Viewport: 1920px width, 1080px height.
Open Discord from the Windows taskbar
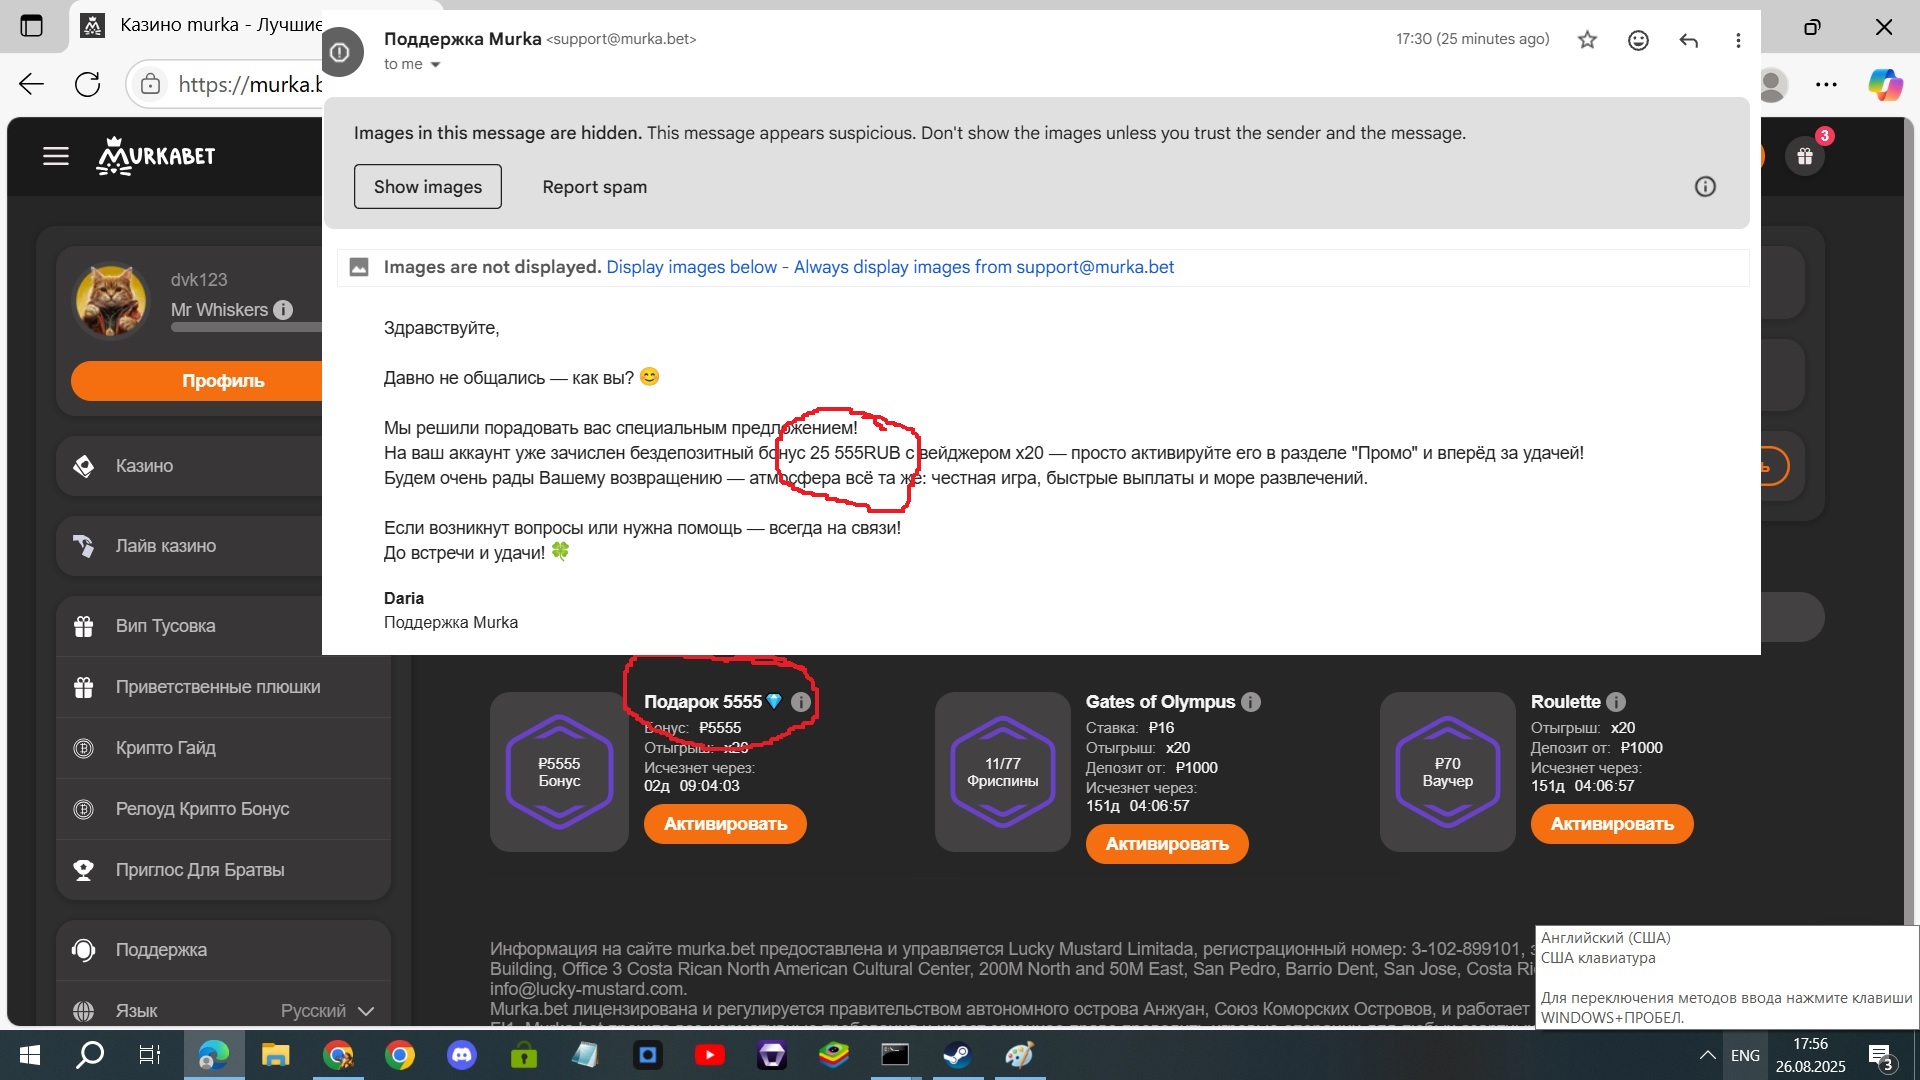(461, 1055)
